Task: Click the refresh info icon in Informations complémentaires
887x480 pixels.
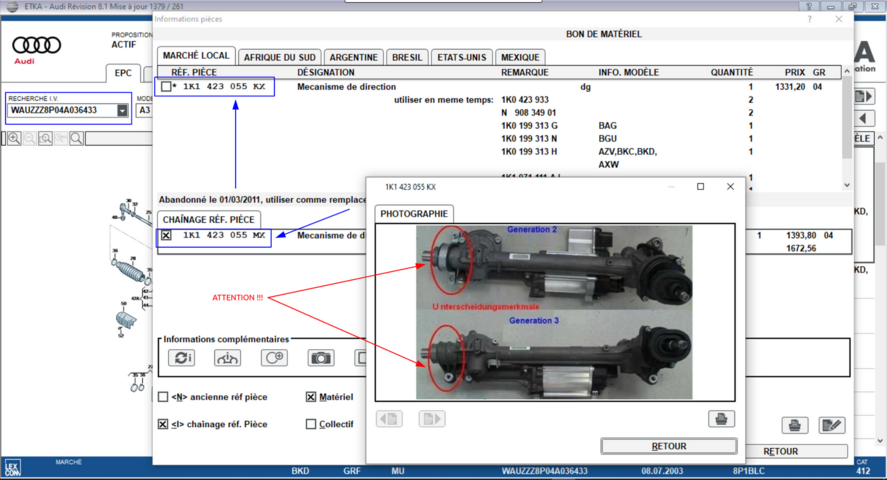Action: click(x=180, y=358)
